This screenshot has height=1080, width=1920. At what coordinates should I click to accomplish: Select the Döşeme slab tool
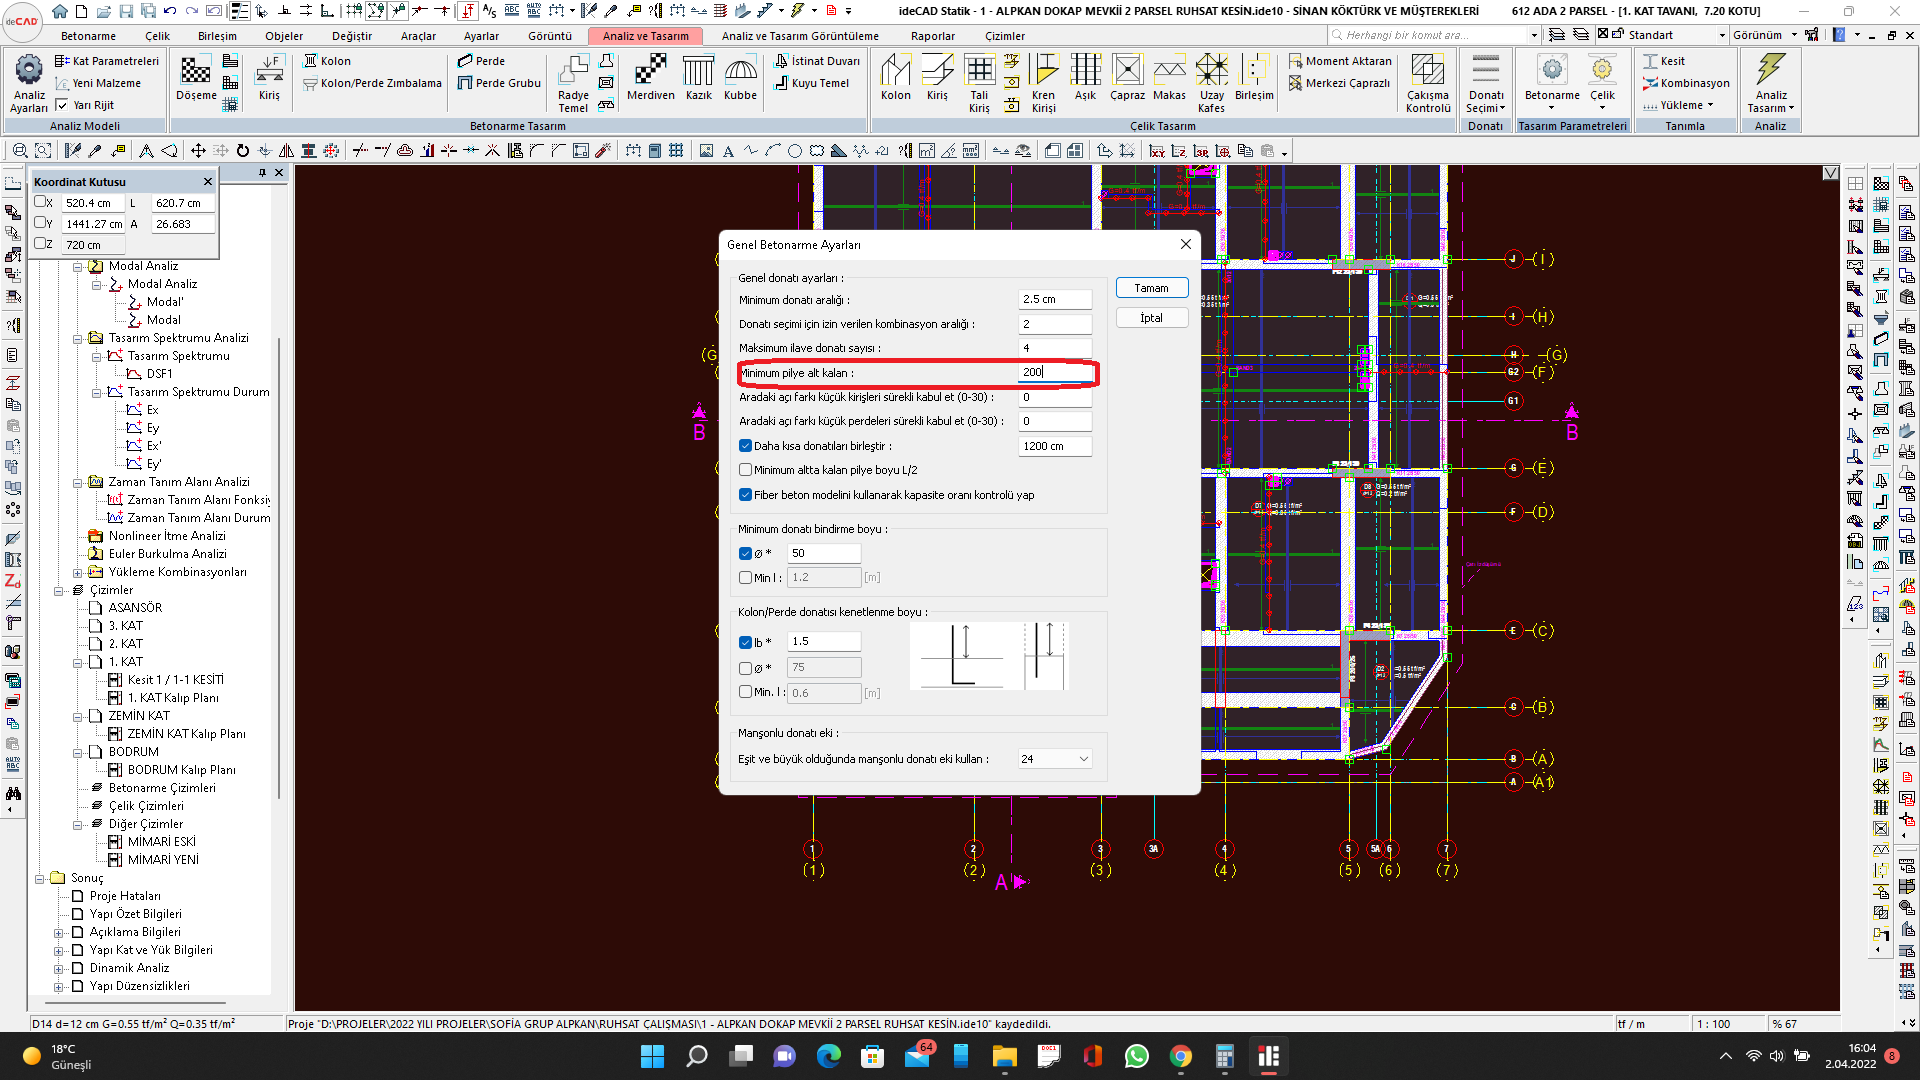click(x=196, y=79)
